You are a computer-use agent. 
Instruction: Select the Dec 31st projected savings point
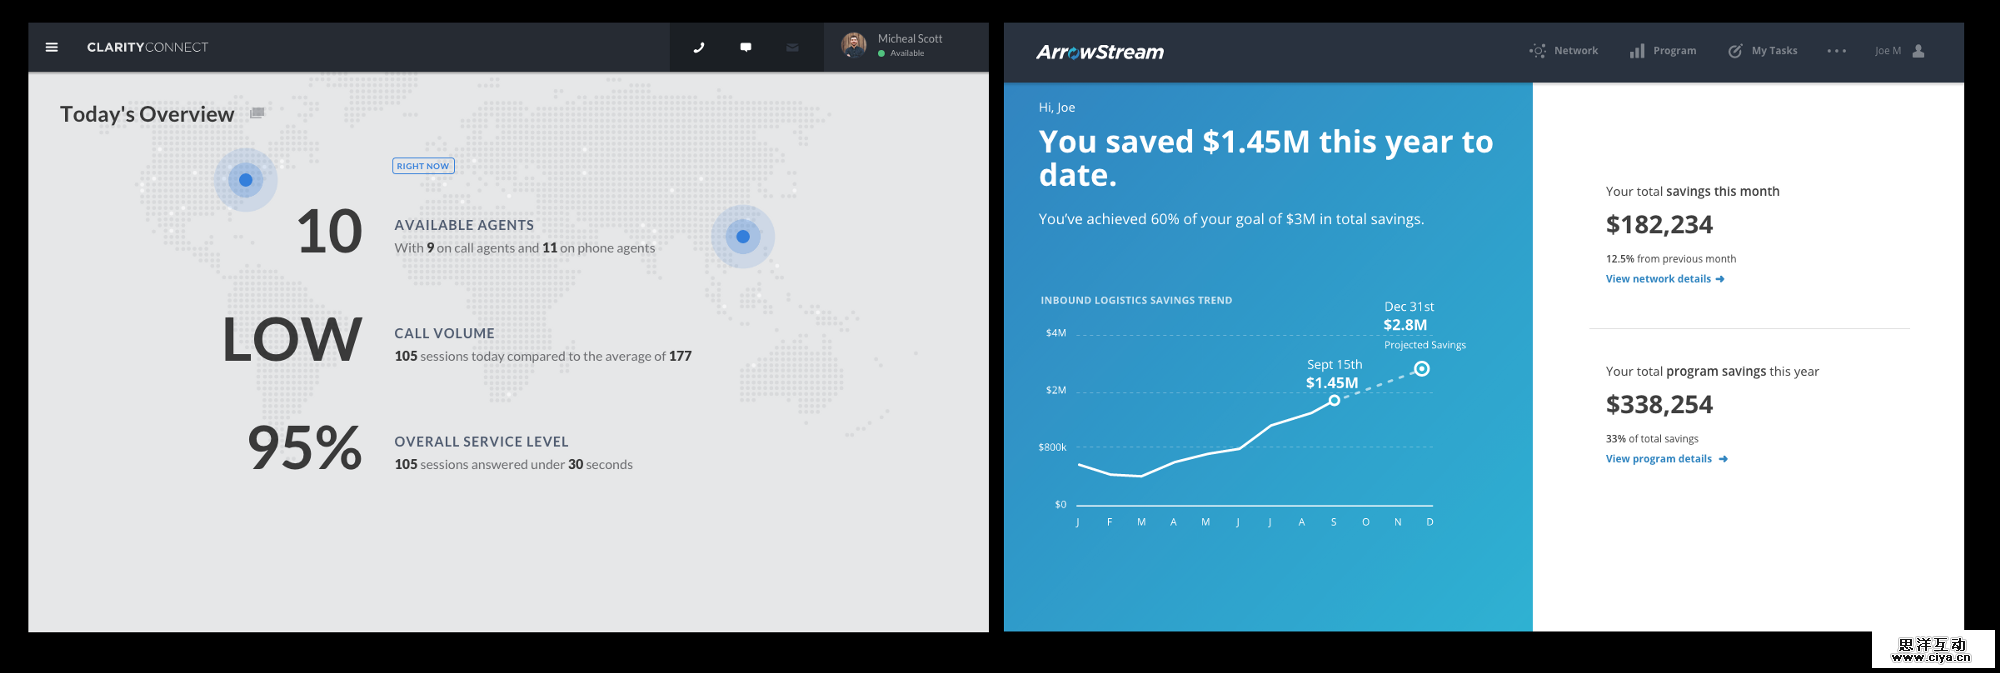(1422, 369)
